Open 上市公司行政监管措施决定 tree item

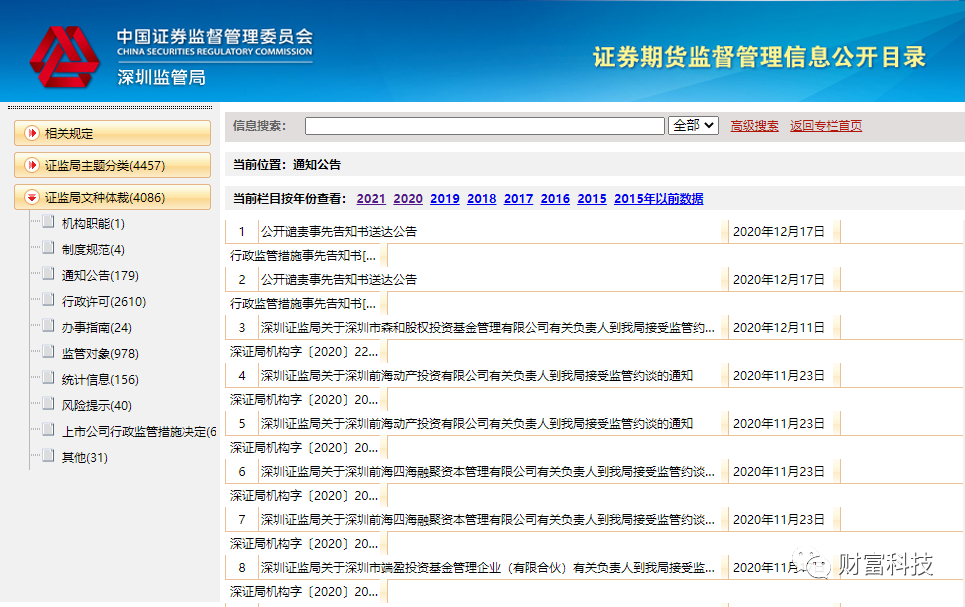[x=139, y=432]
